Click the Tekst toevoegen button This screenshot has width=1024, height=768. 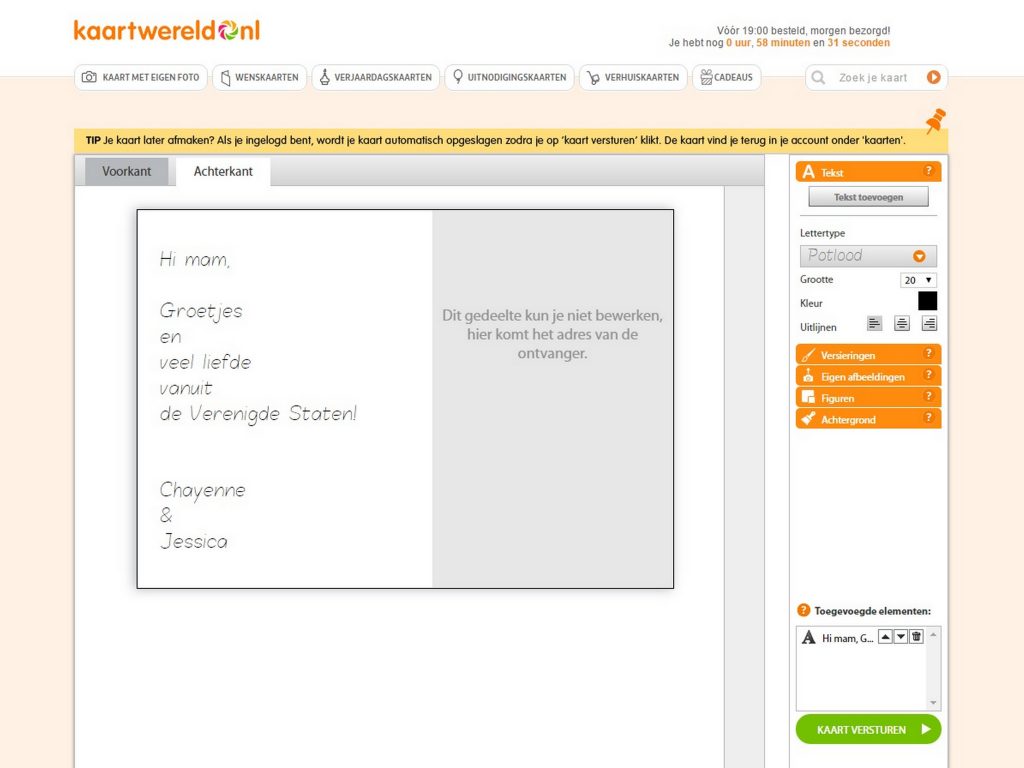coord(868,197)
